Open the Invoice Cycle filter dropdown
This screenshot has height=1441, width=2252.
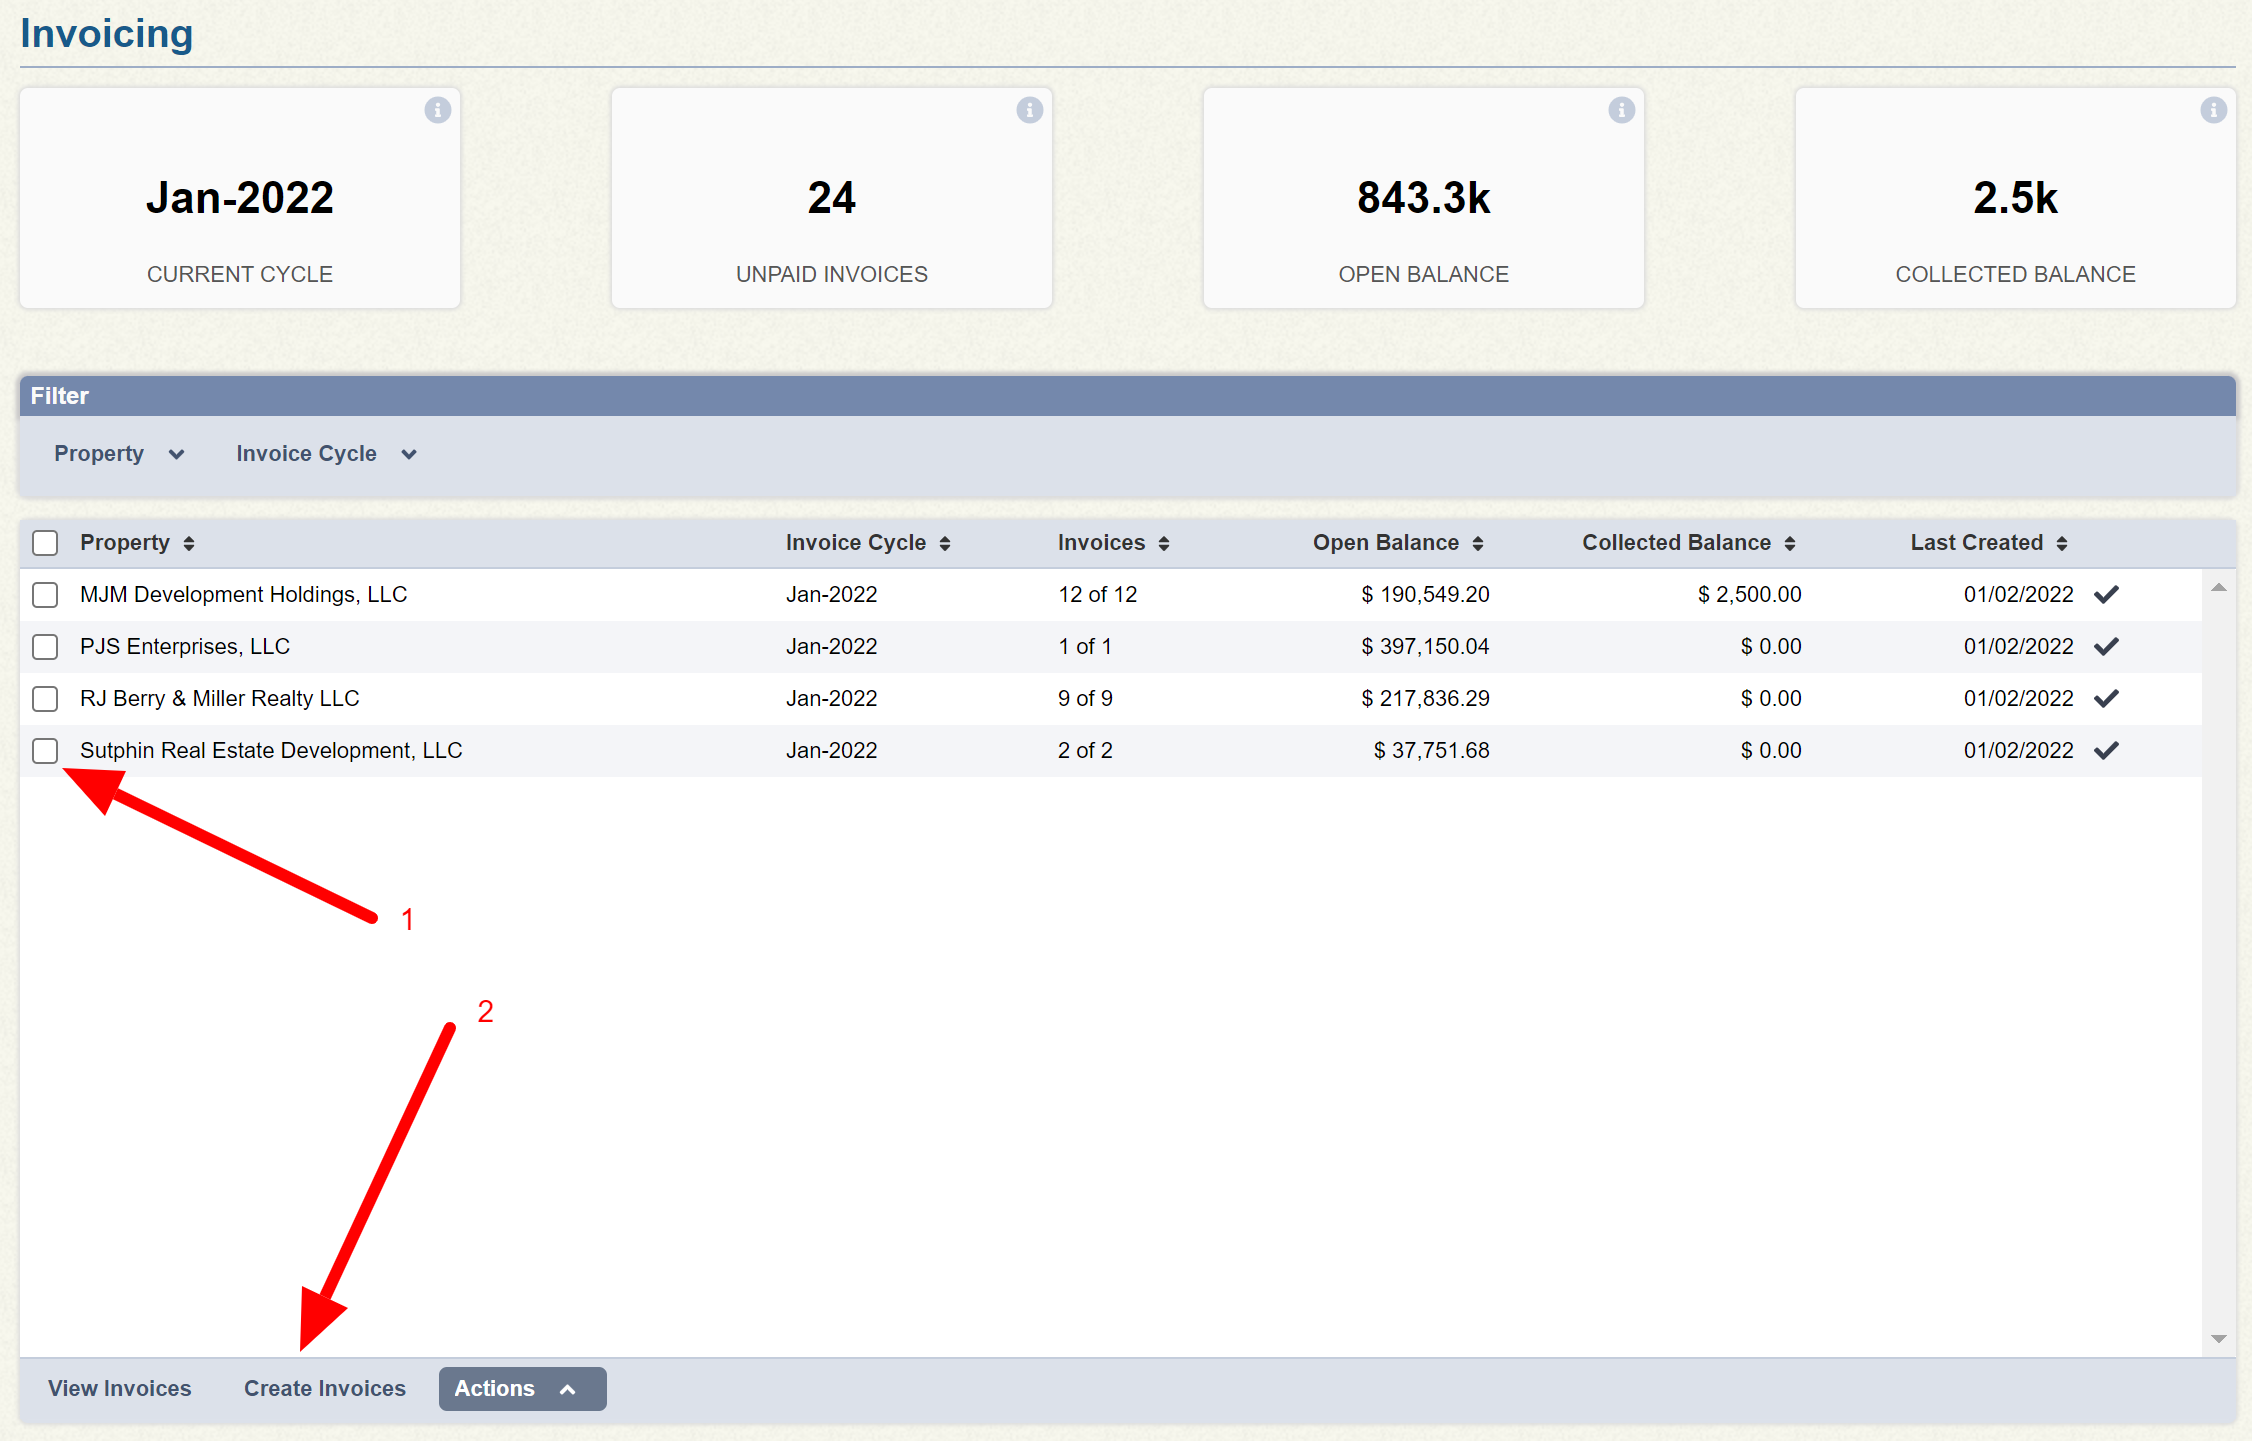pyautogui.click(x=326, y=454)
